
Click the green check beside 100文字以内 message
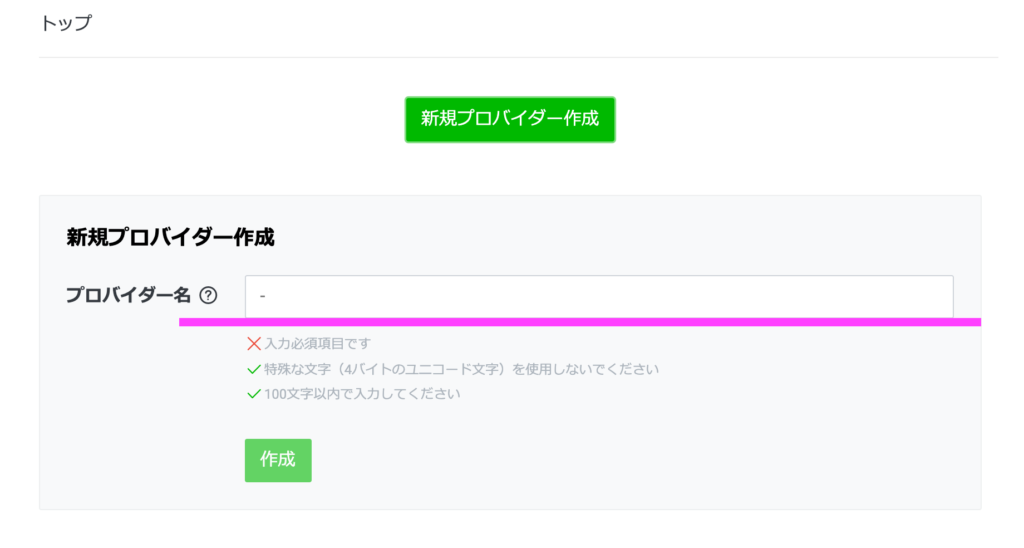click(253, 394)
